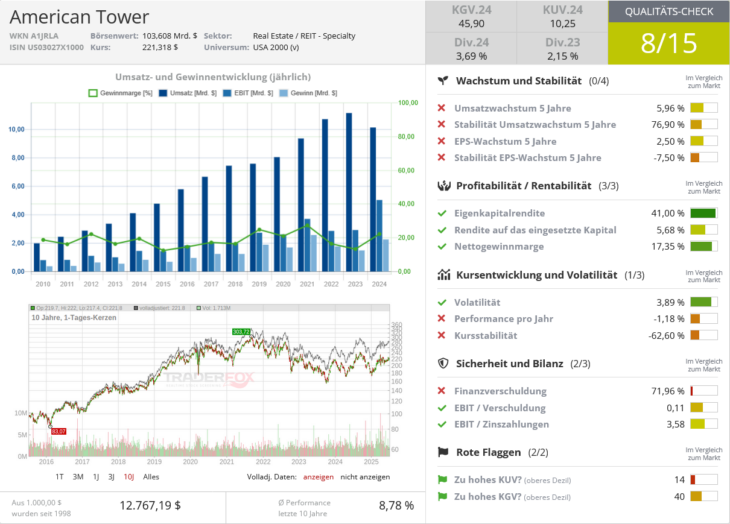730x524 pixels.
Task: Click the Div.24 value tile
Action: pyautogui.click(x=471, y=49)
